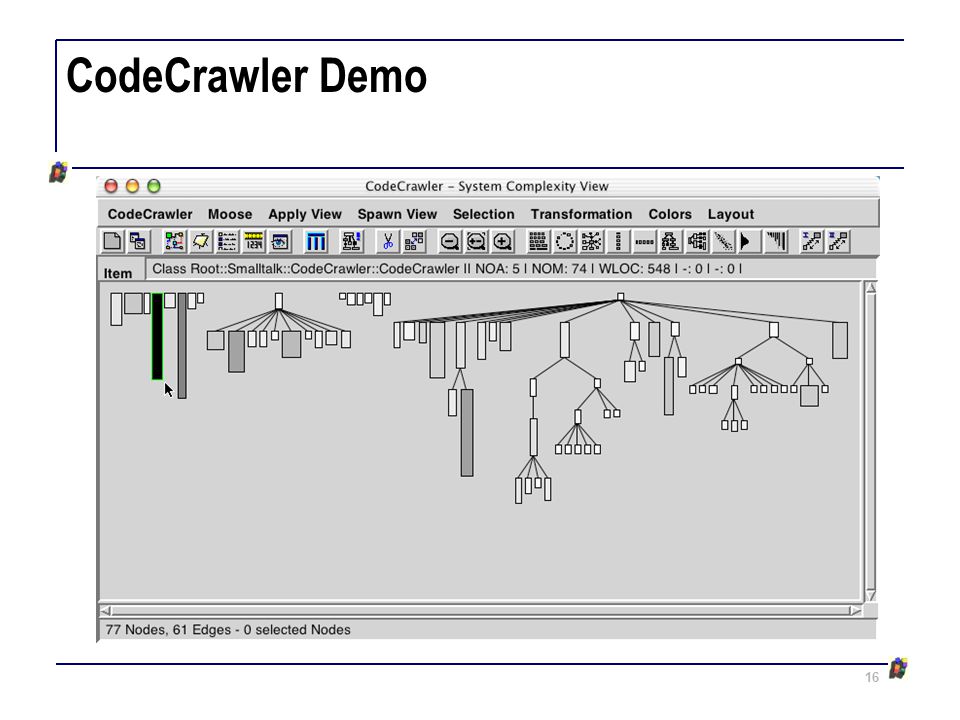Screen dimensions: 960x720
Task: Click the colored node graph toolbar icon
Action: pos(174,241)
